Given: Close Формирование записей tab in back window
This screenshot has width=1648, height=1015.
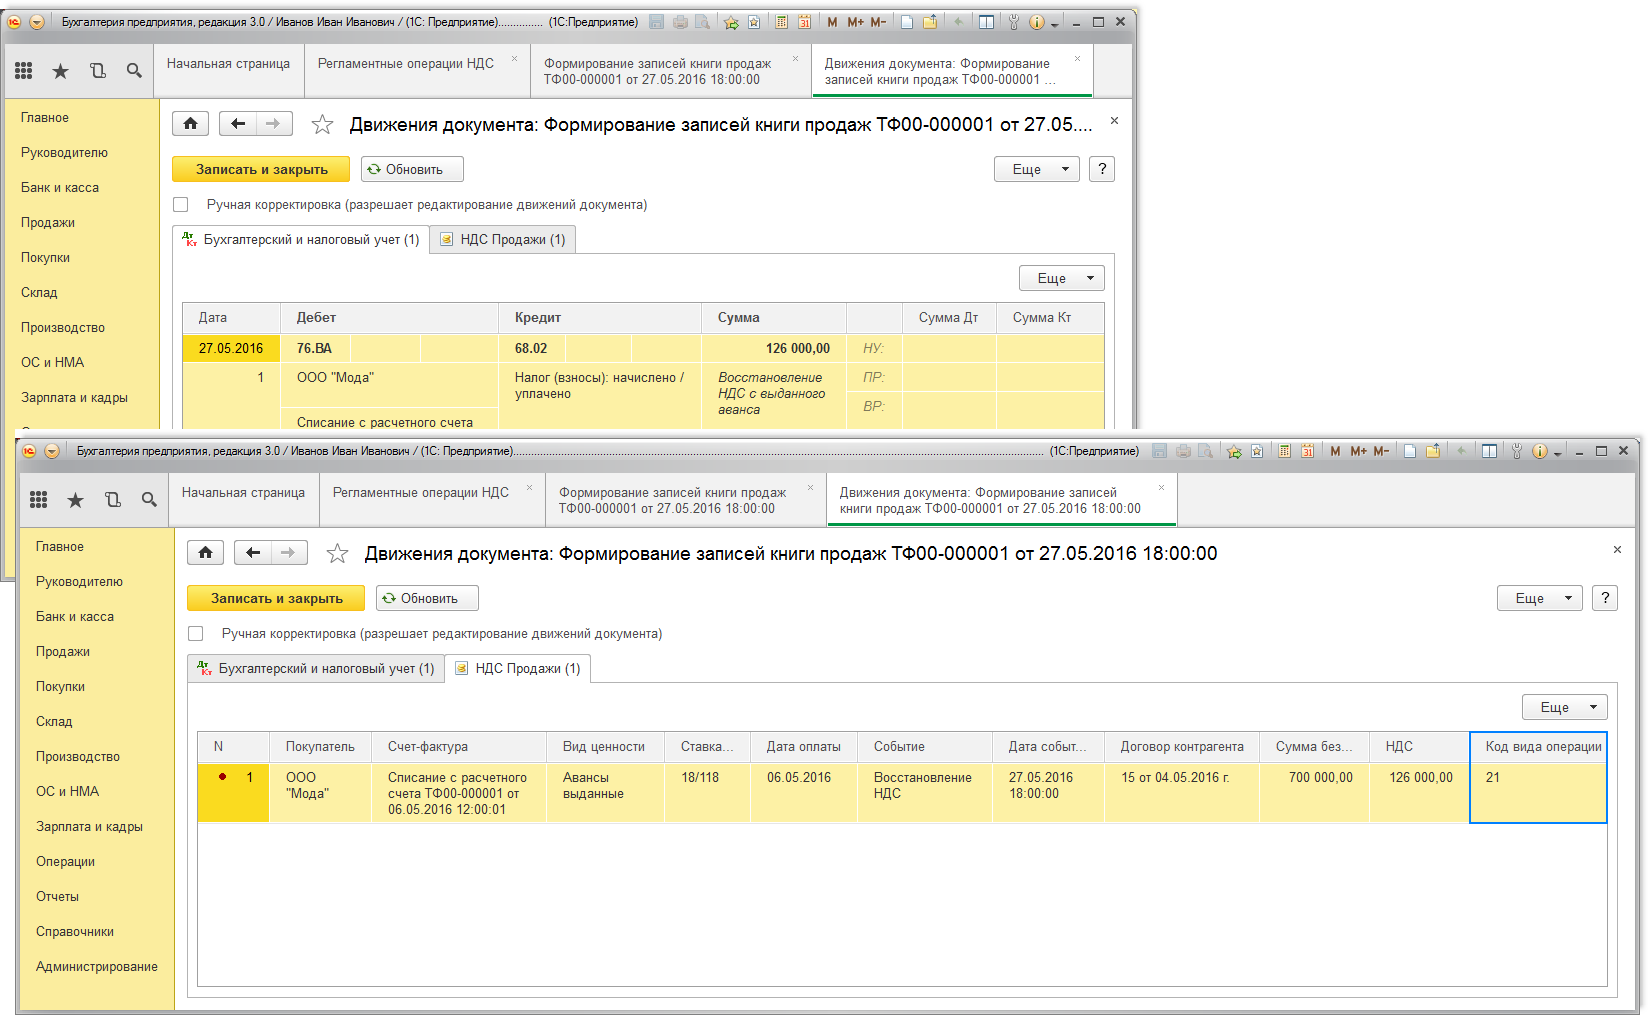Looking at the screenshot, I should (795, 58).
